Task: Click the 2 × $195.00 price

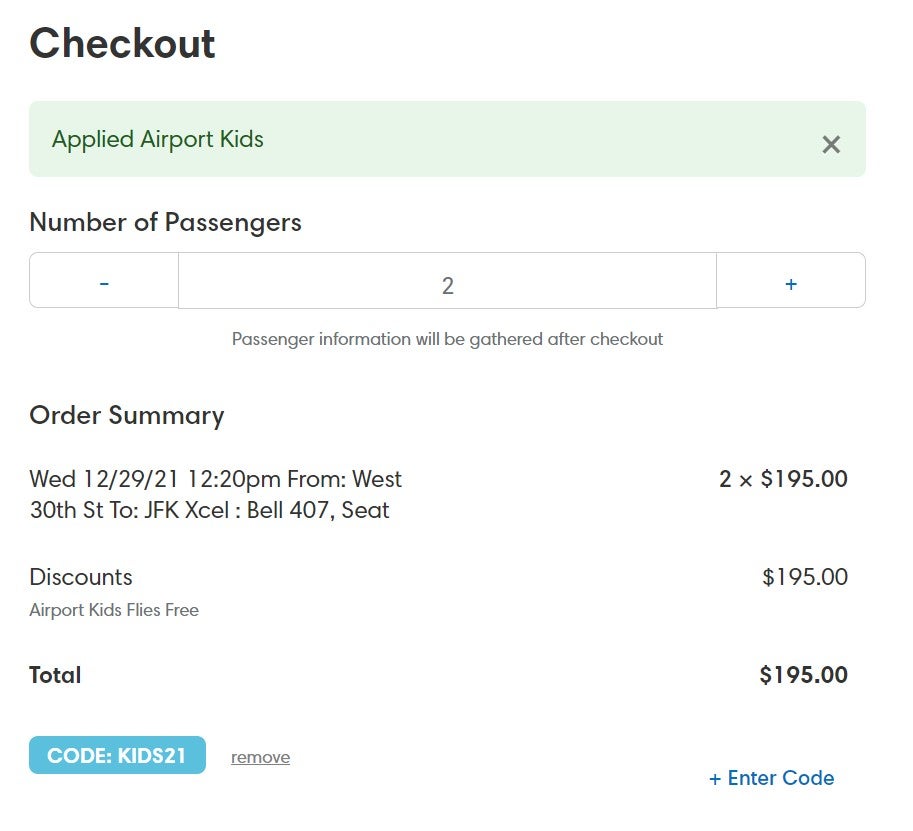Action: point(783,479)
